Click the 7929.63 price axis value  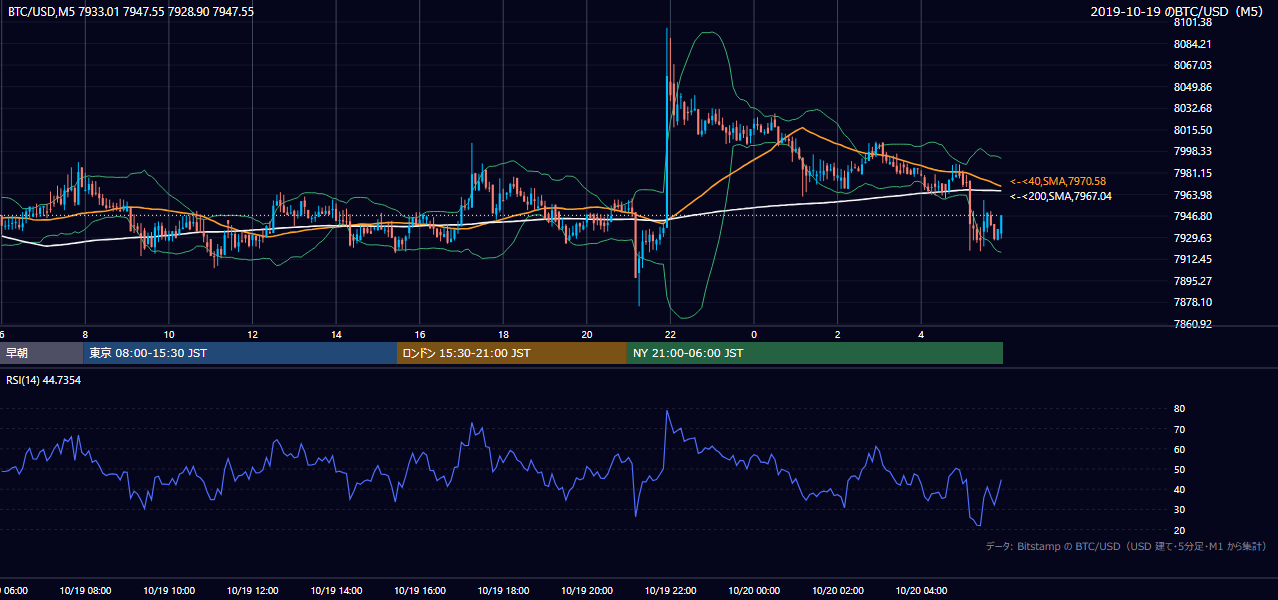click(x=1192, y=238)
